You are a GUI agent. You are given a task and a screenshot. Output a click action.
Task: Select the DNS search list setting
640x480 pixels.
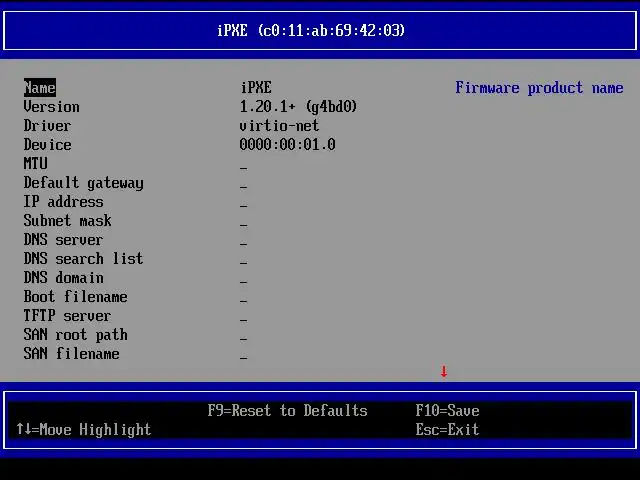pos(83,259)
